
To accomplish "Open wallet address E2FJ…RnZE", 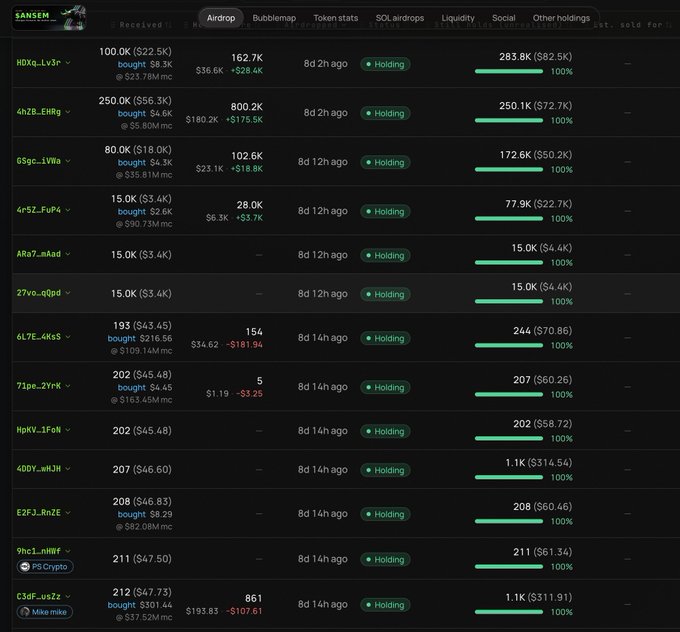I will point(39,513).
